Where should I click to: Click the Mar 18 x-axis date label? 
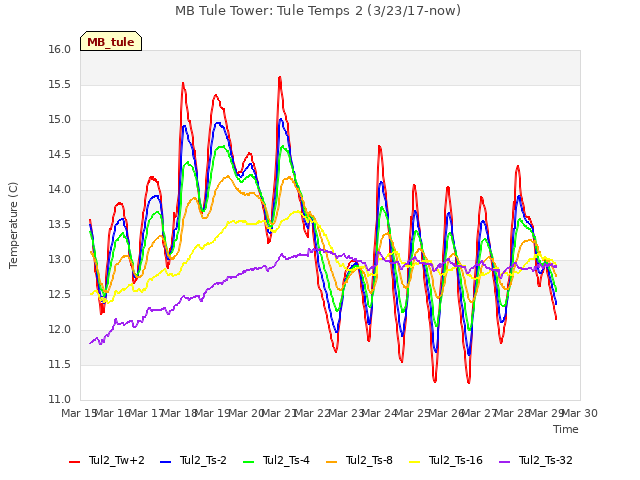pyautogui.click(x=180, y=413)
